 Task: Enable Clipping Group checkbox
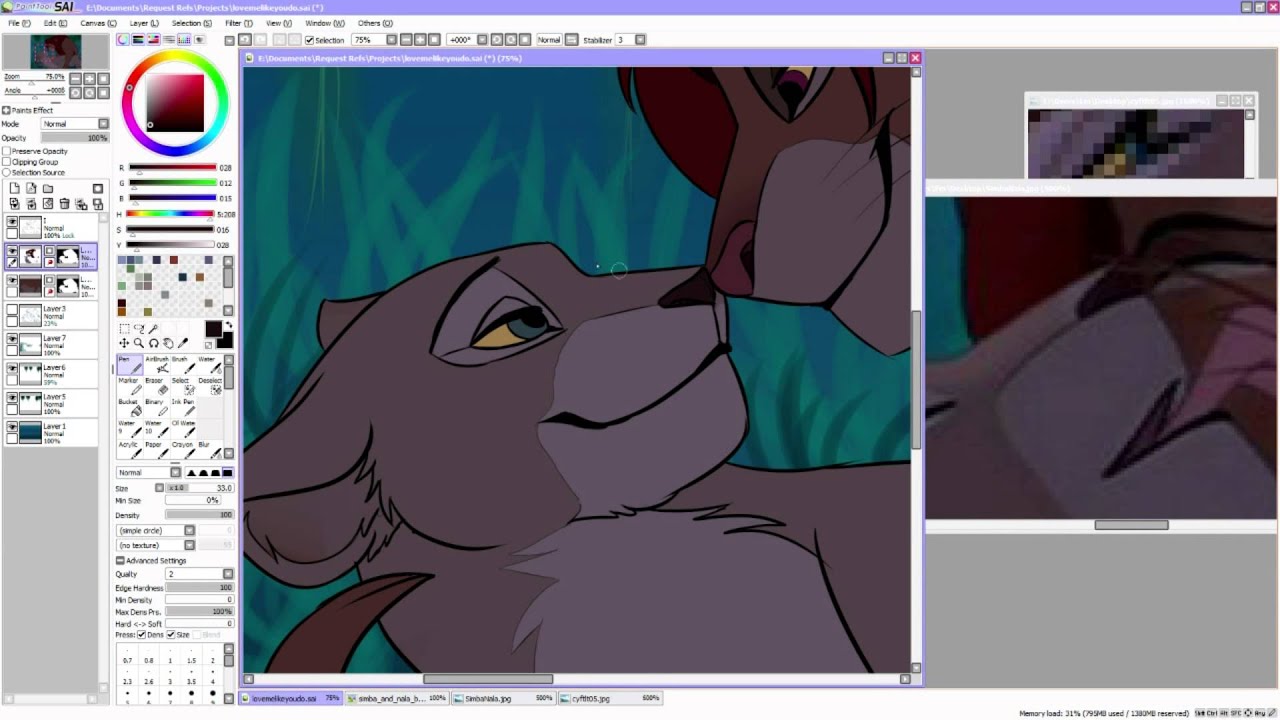click(x=6, y=162)
